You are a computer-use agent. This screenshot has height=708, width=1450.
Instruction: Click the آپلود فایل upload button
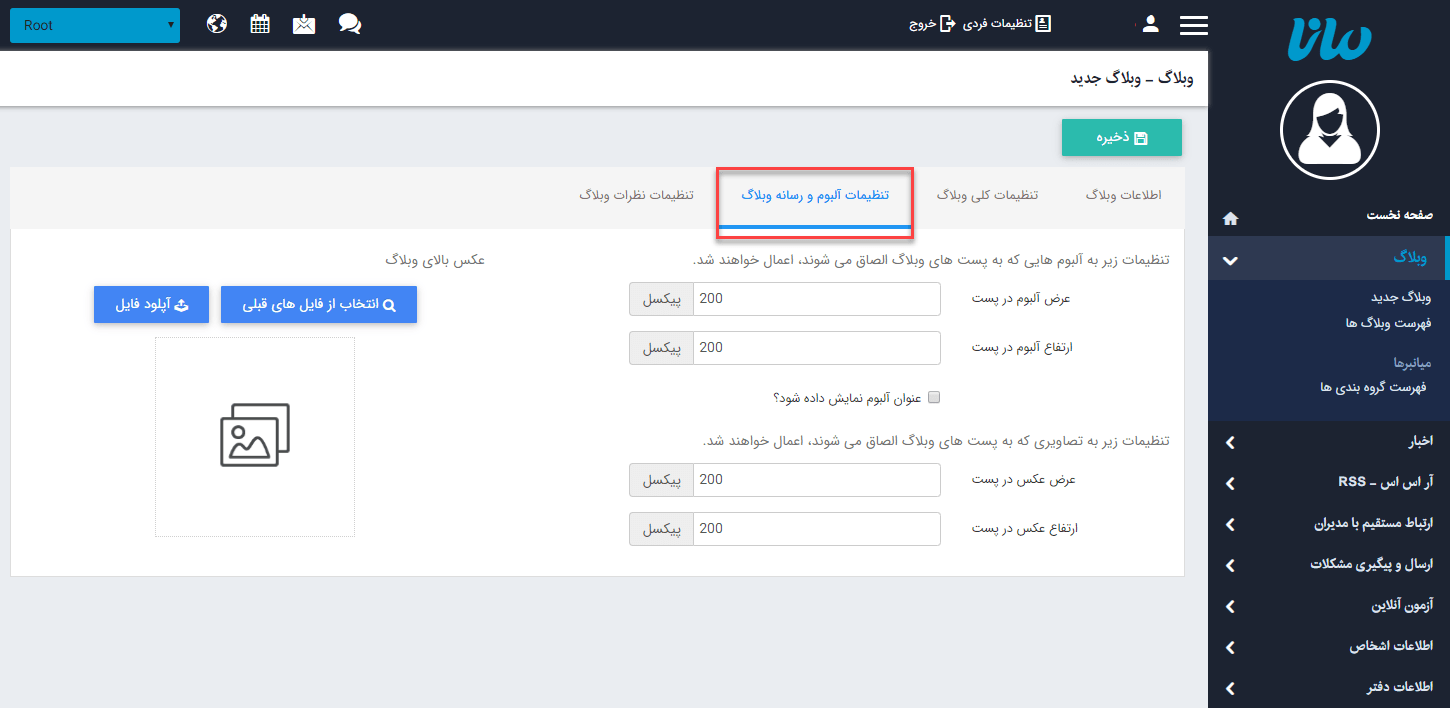coord(151,304)
